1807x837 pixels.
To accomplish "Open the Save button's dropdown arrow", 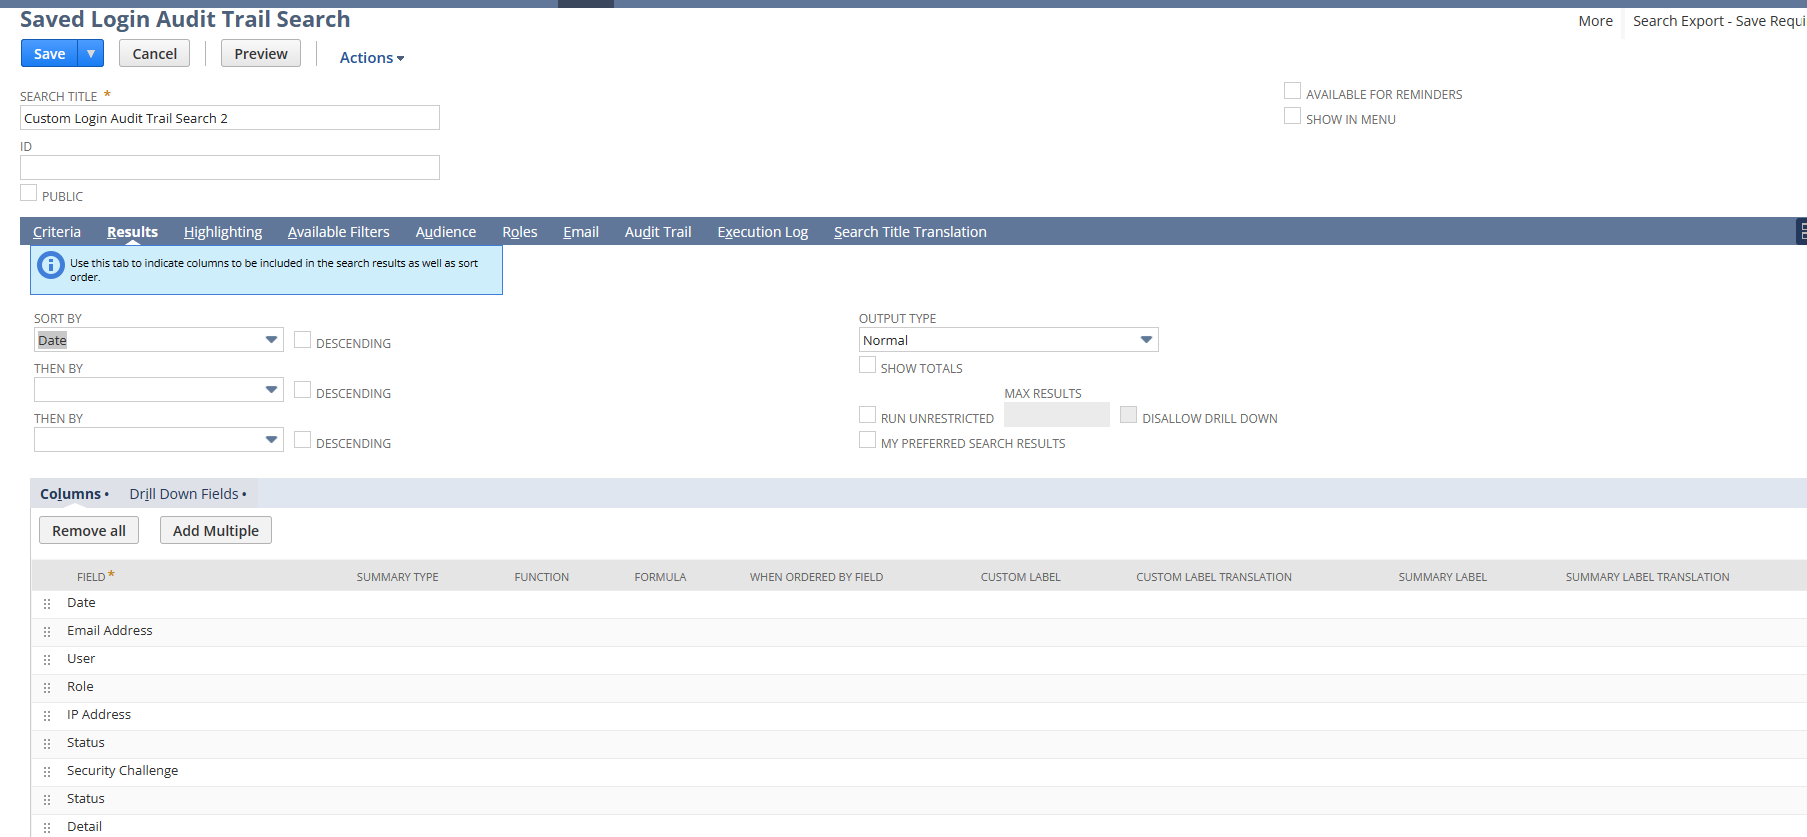I will click(91, 54).
